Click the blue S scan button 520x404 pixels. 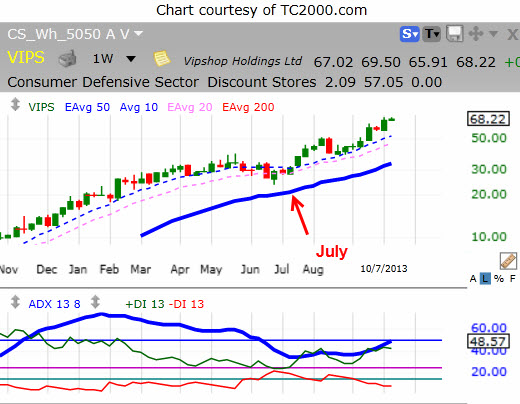[410, 34]
